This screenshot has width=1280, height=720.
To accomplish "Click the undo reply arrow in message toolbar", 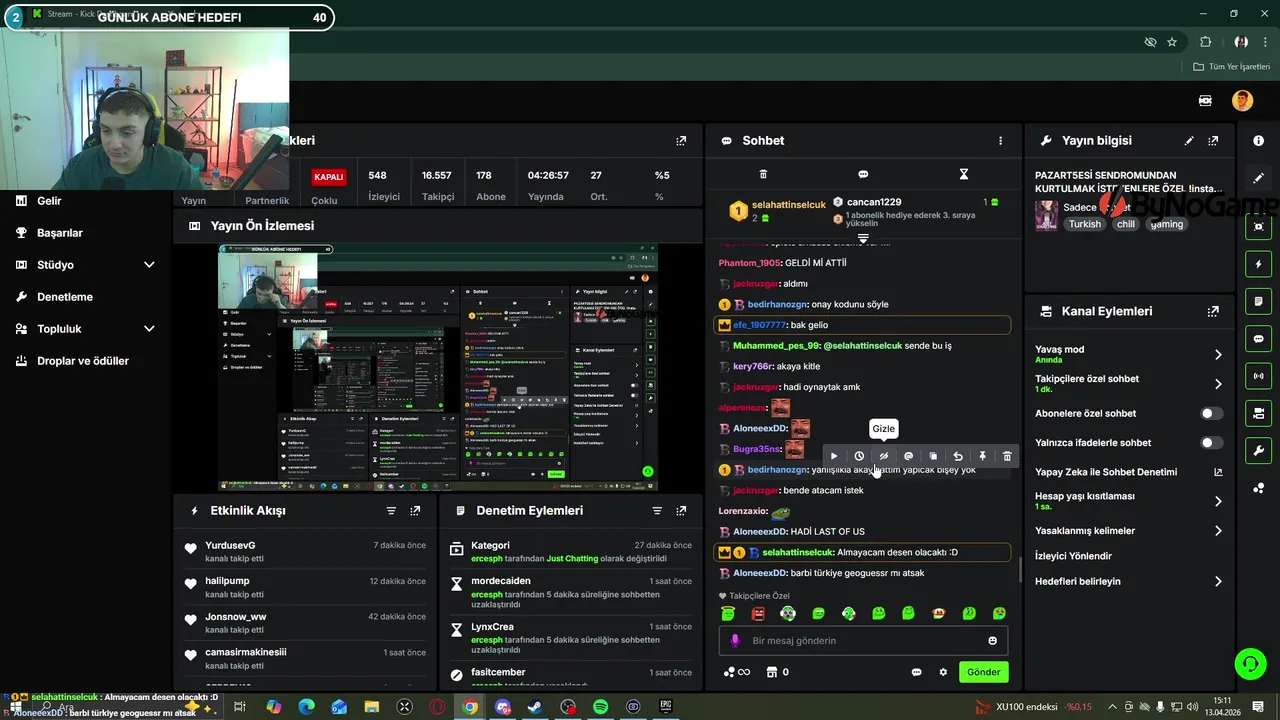I will coord(958,456).
